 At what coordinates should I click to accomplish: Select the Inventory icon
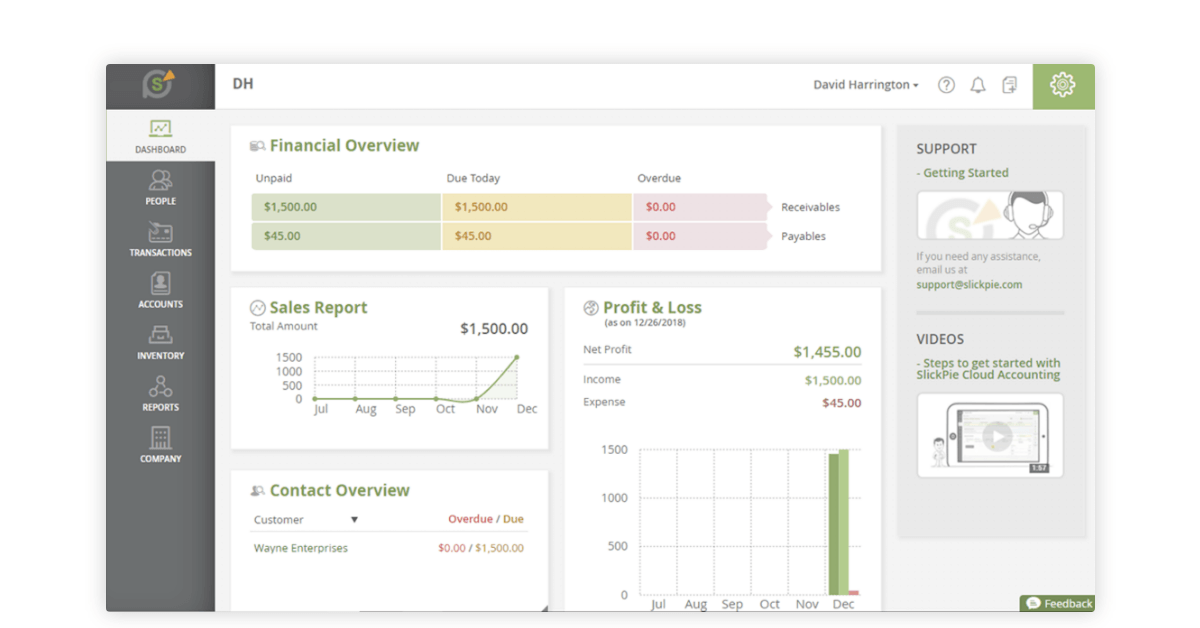(160, 343)
